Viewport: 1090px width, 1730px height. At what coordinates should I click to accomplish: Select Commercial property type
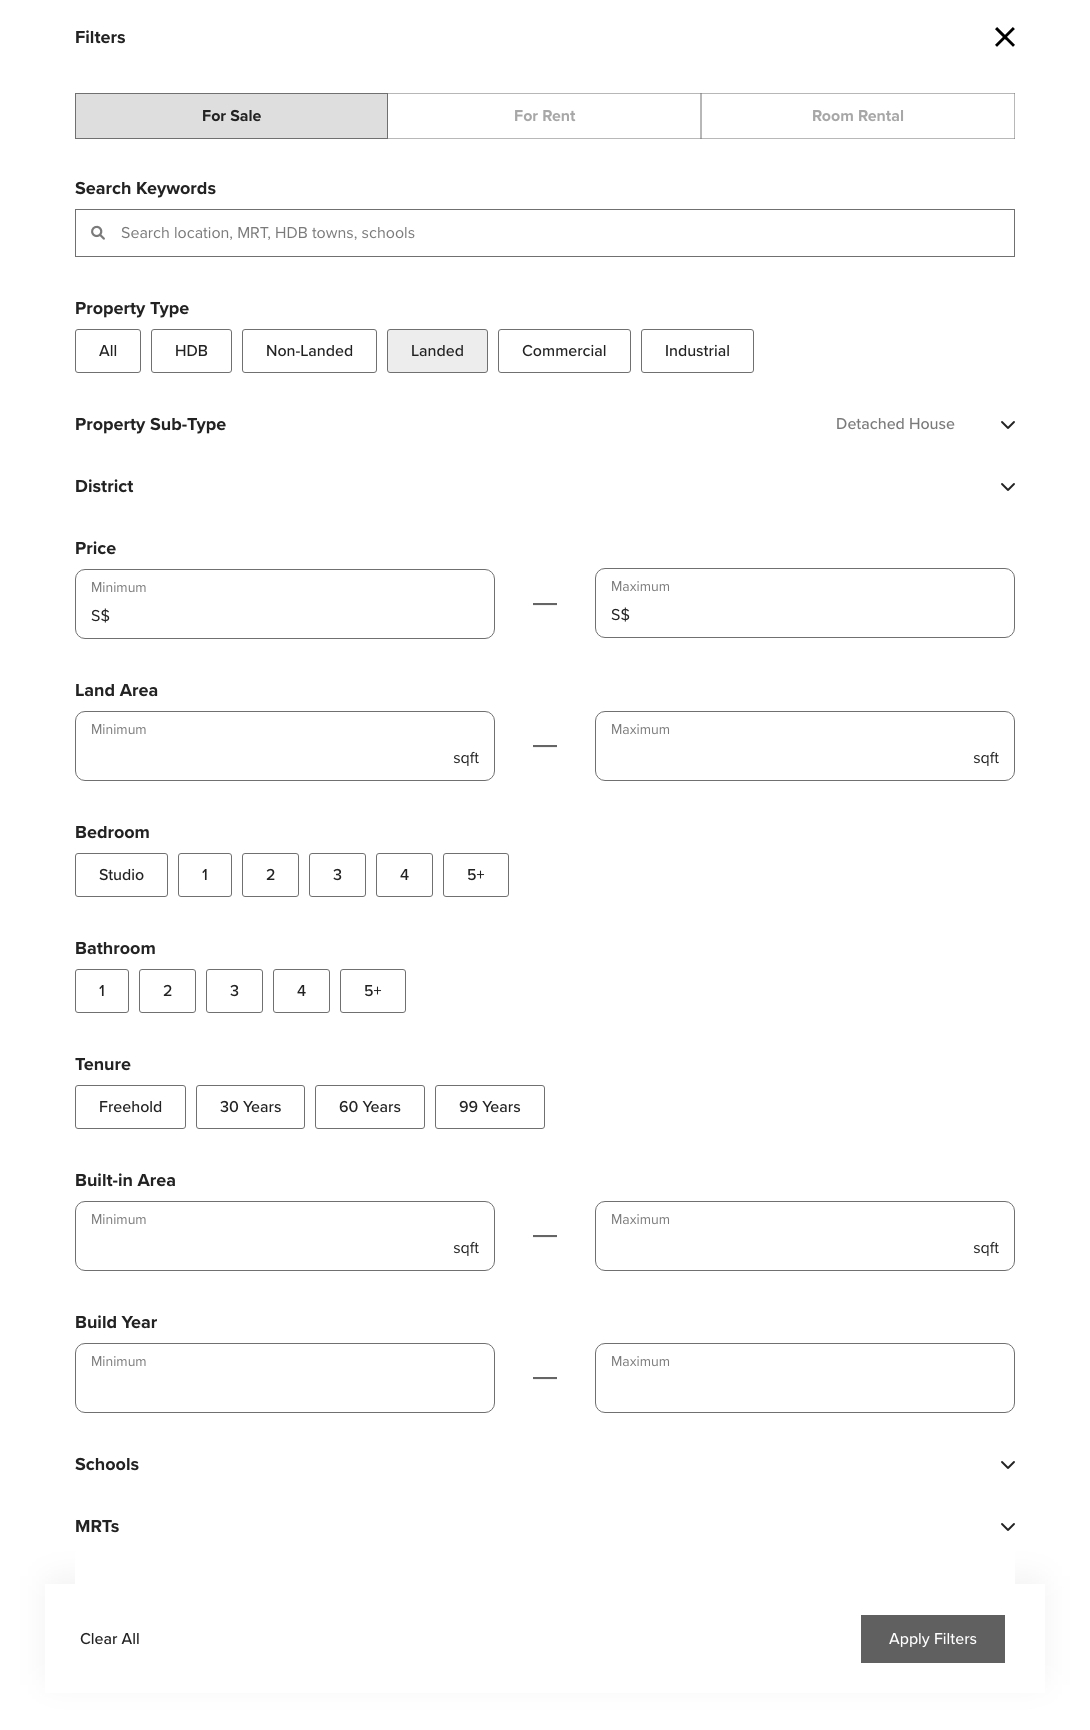[564, 351]
